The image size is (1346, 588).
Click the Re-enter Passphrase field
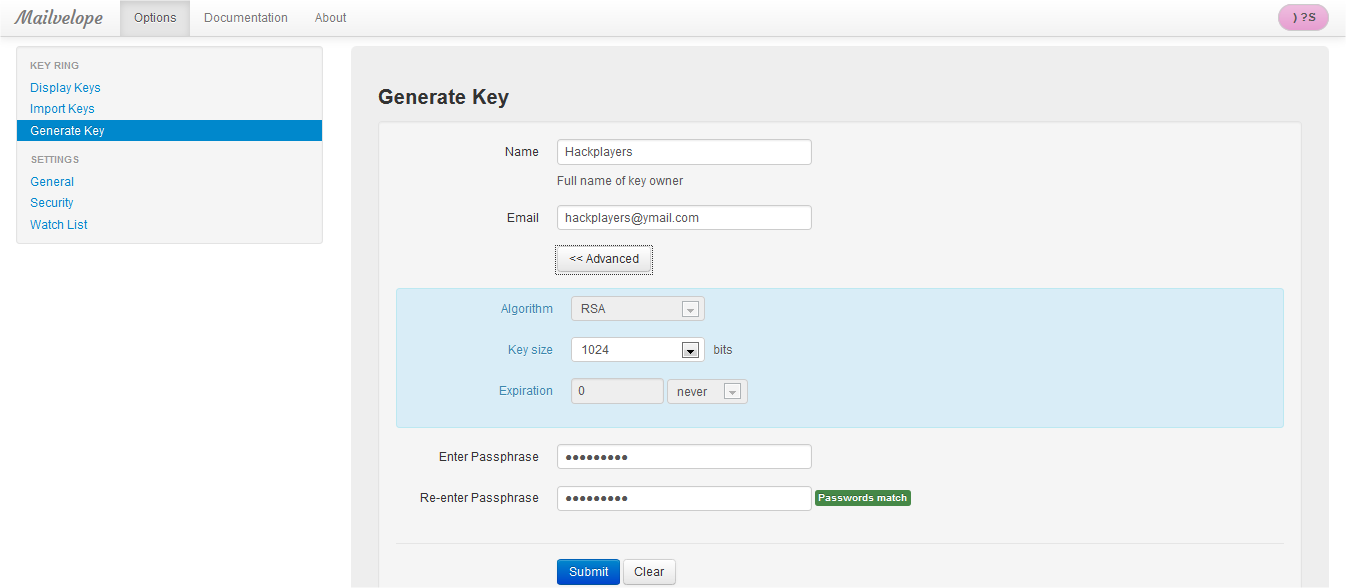click(684, 498)
